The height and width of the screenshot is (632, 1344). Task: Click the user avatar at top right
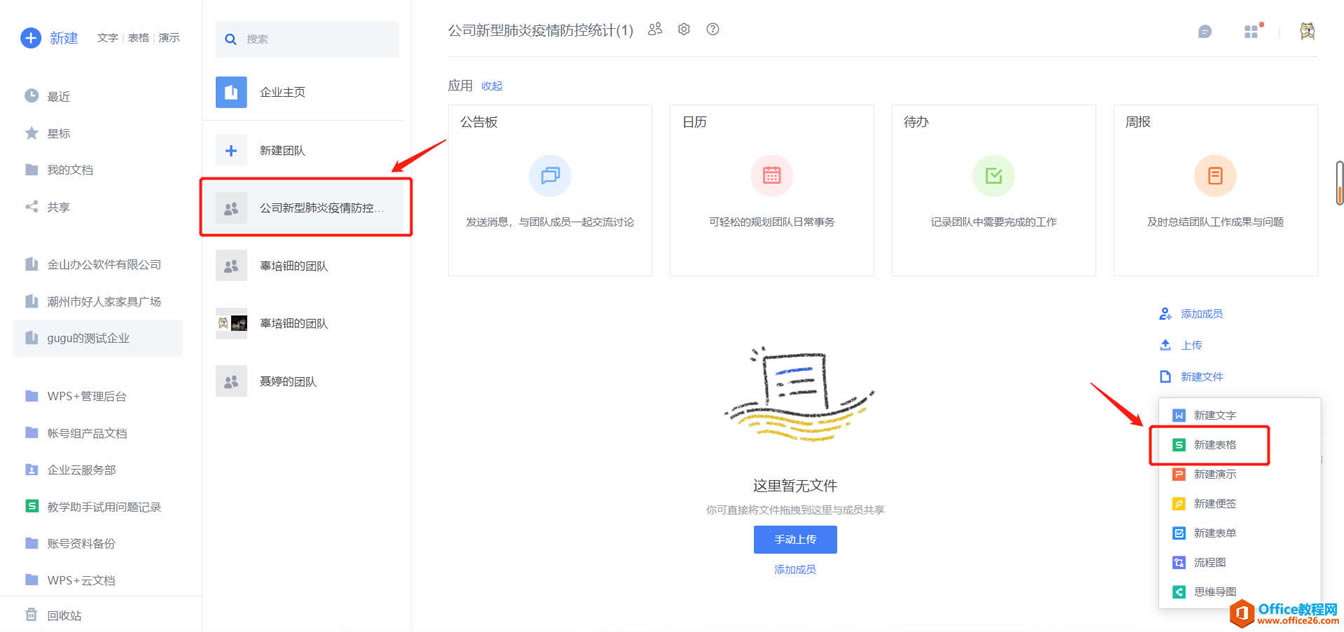click(x=1307, y=31)
